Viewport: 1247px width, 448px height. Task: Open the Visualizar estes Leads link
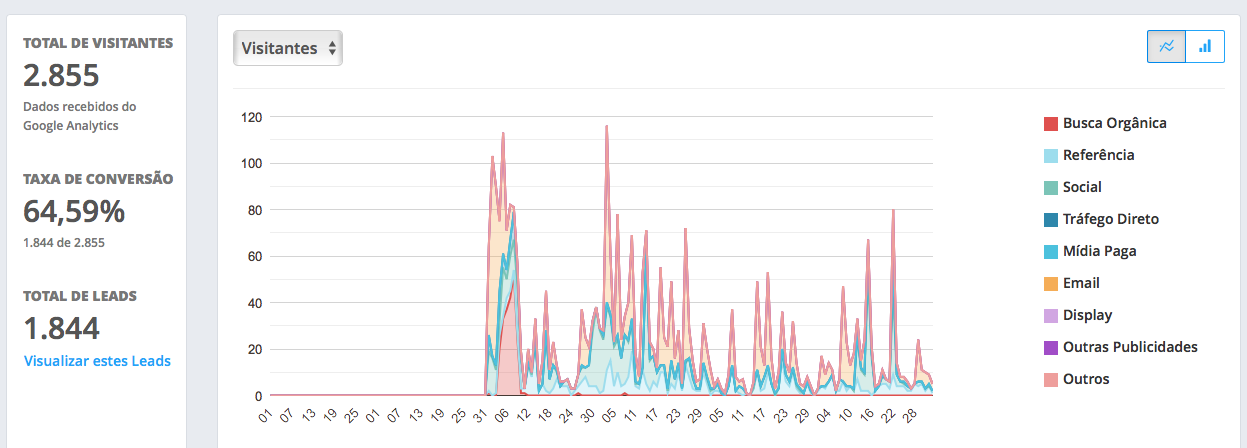[97, 361]
